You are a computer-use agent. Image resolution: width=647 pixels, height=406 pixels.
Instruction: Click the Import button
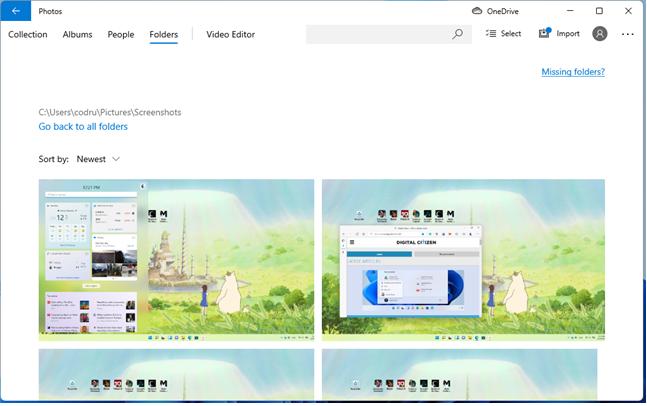[x=559, y=33]
